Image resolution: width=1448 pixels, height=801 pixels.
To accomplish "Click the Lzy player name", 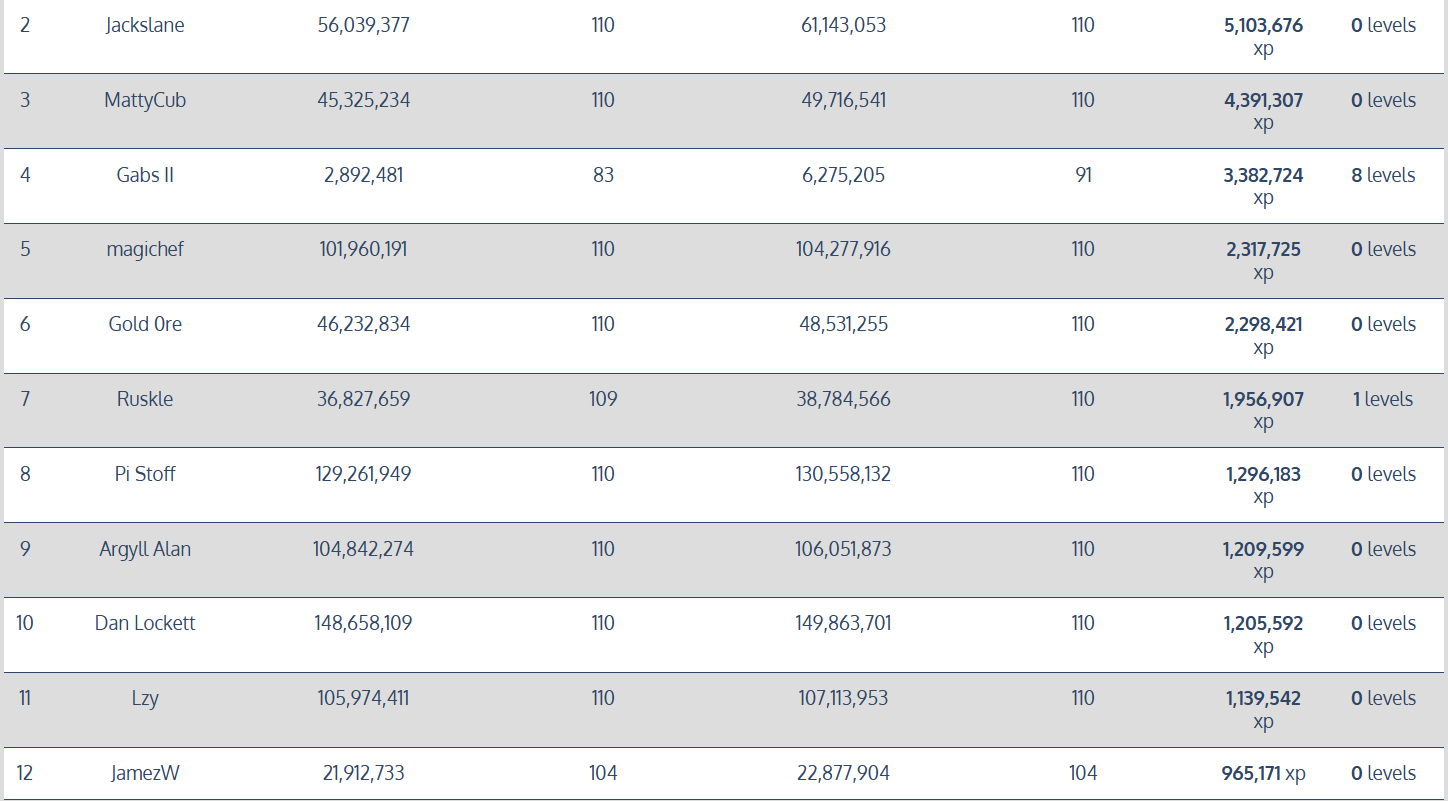I will (x=145, y=698).
